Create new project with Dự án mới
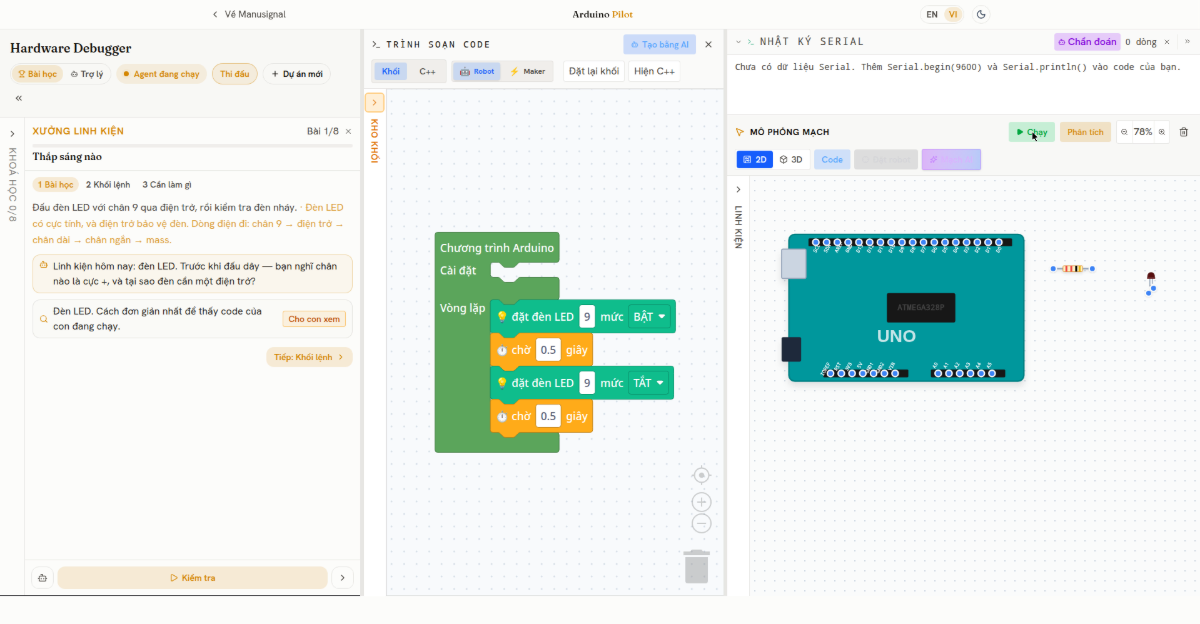Screen dimensions: 1200x624 point(296,74)
